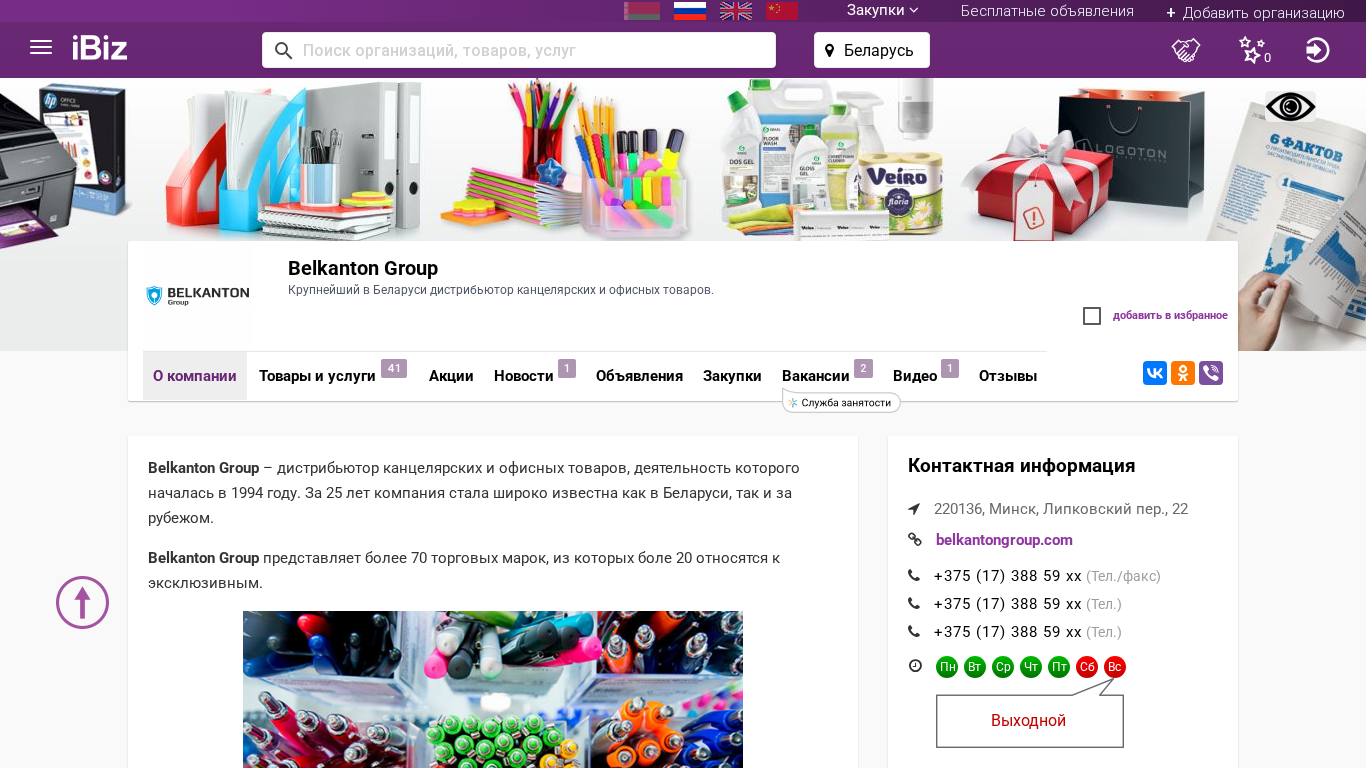Click the Tel./fax phone number
Image resolution: width=1366 pixels, height=768 pixels.
(1008, 576)
